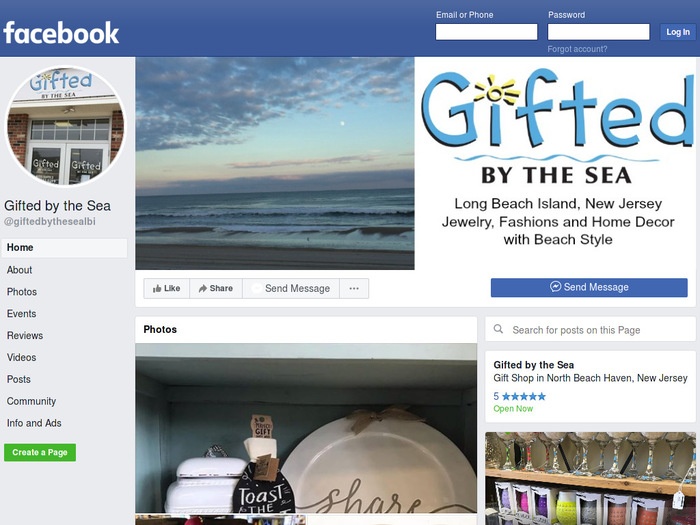This screenshot has height=525, width=700.
Task: Focus the Password field
Action: (598, 32)
